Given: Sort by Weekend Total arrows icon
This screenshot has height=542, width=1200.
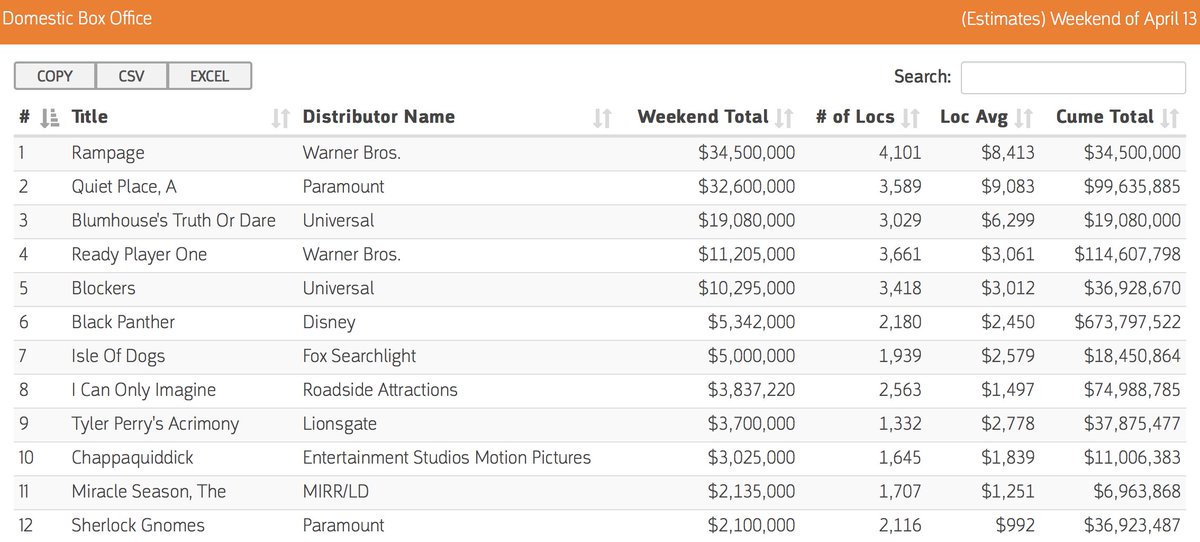Looking at the screenshot, I should (784, 118).
